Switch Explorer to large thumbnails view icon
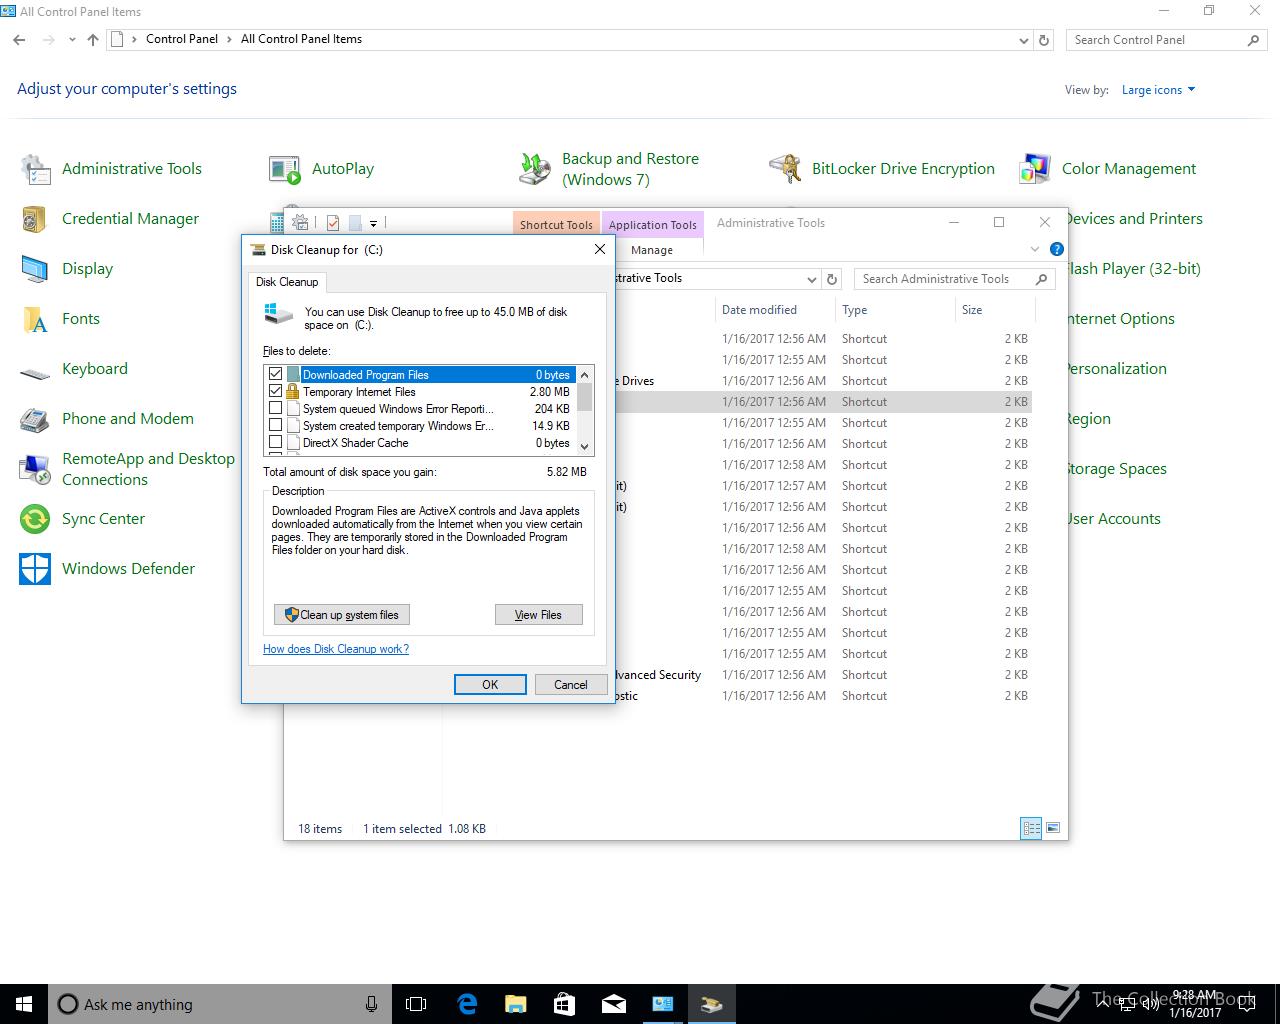 [x=1051, y=828]
